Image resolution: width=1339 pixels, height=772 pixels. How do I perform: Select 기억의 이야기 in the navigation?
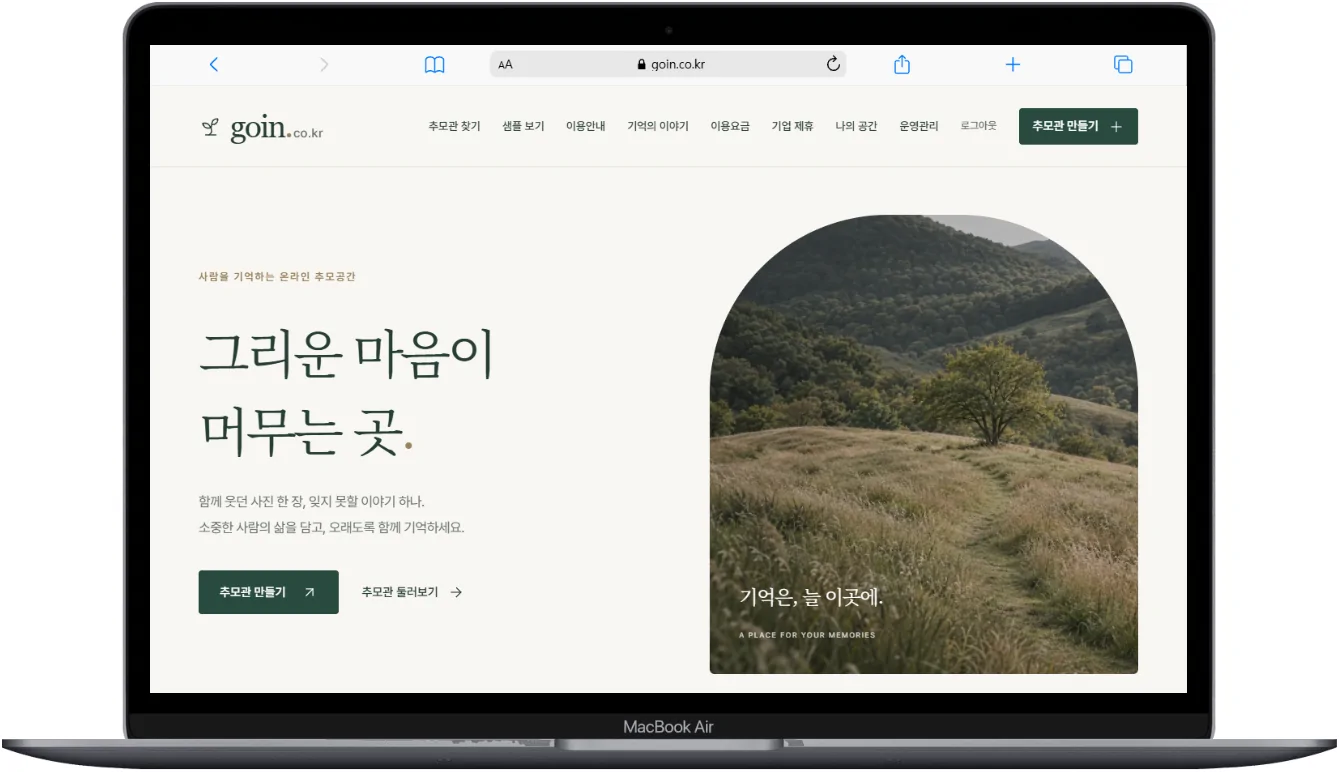658,126
